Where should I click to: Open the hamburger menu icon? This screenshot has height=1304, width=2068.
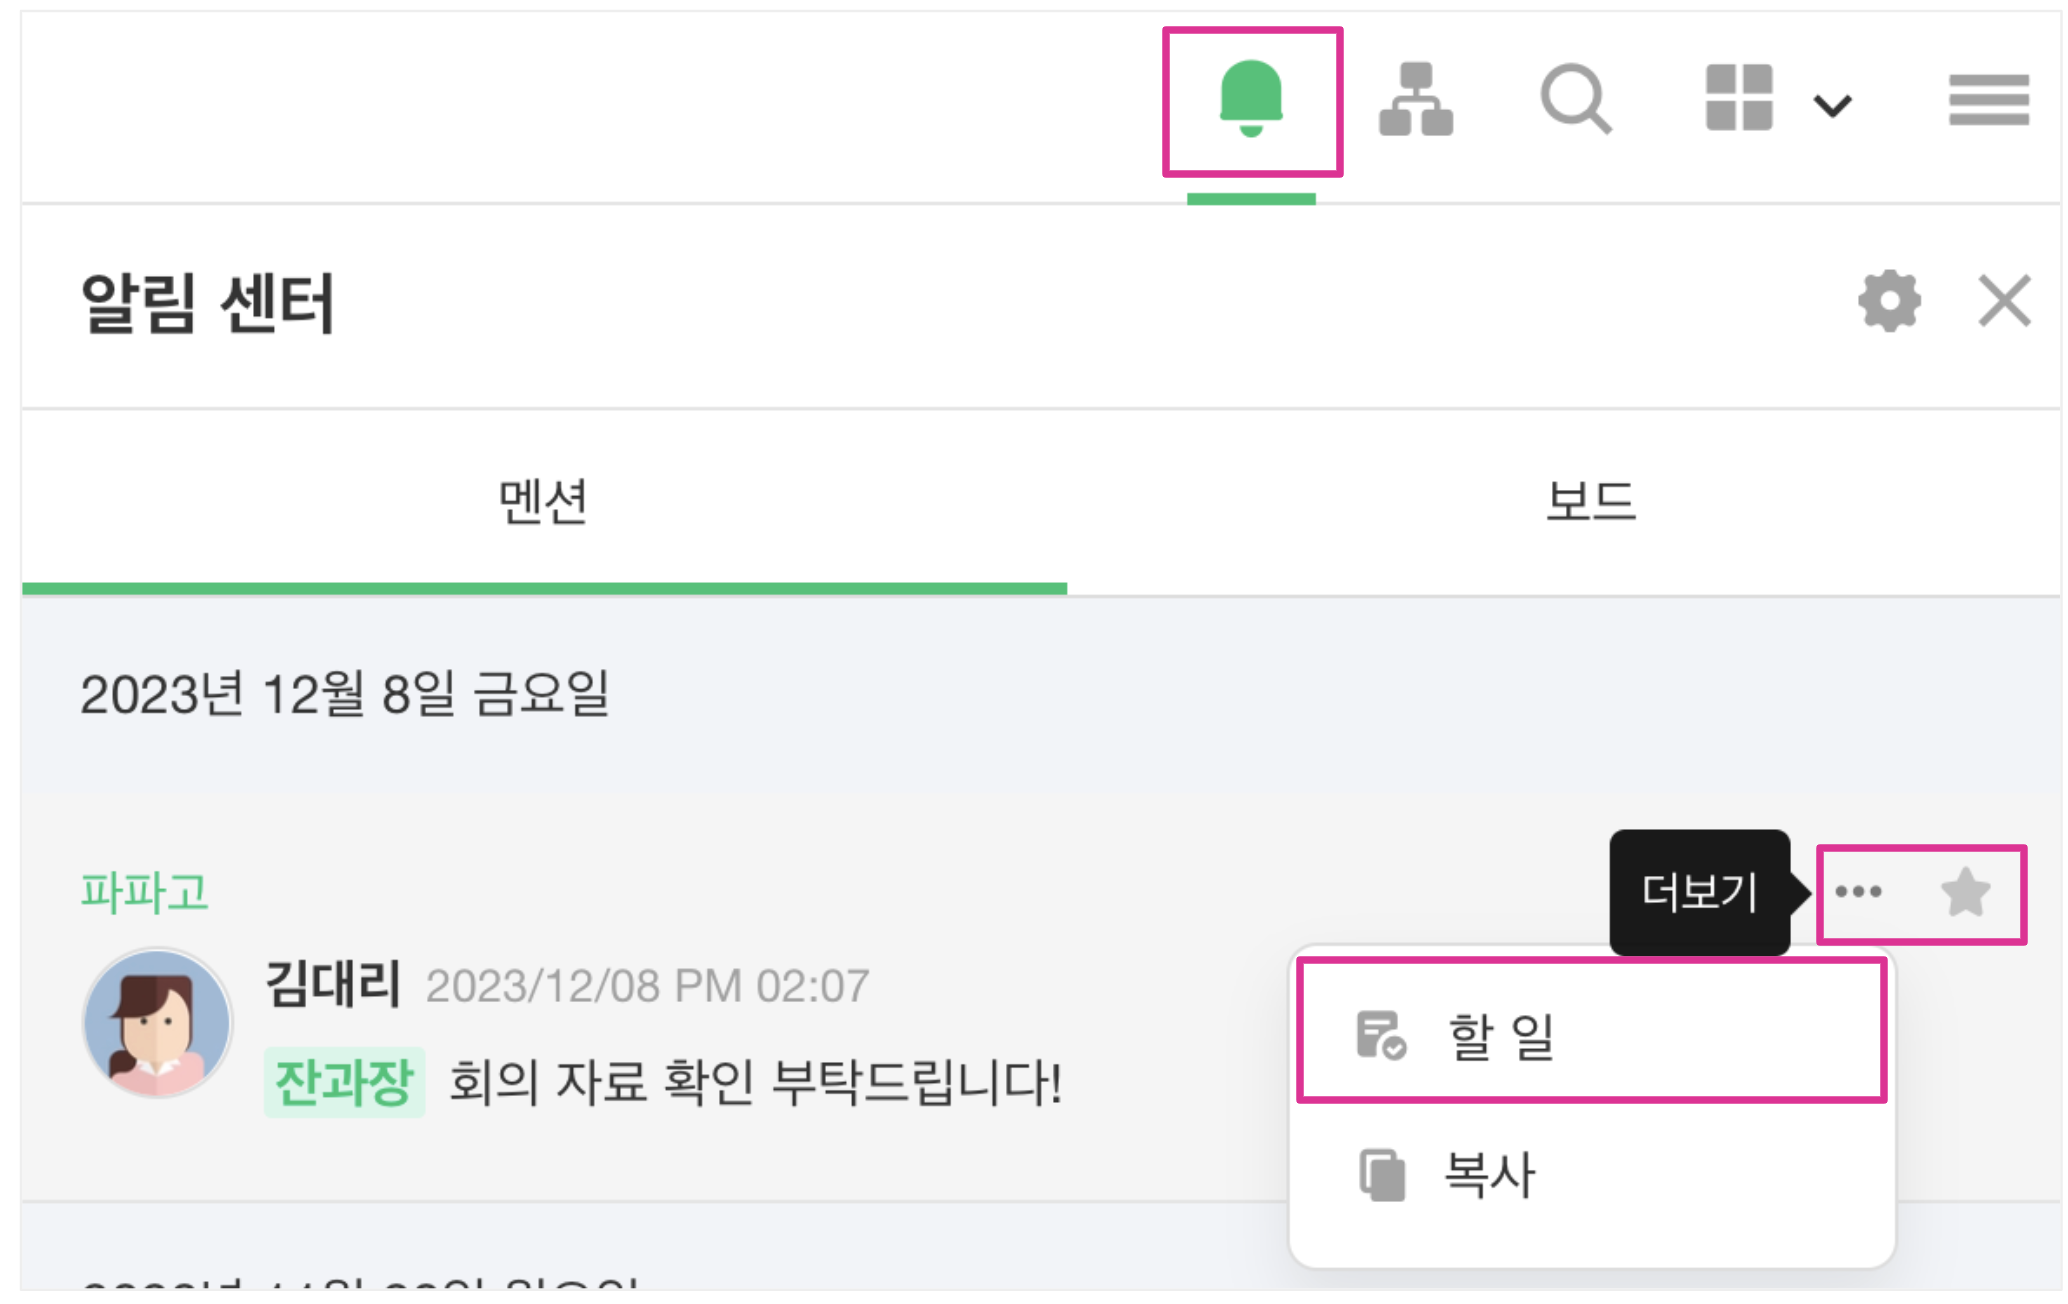pyautogui.click(x=1988, y=100)
